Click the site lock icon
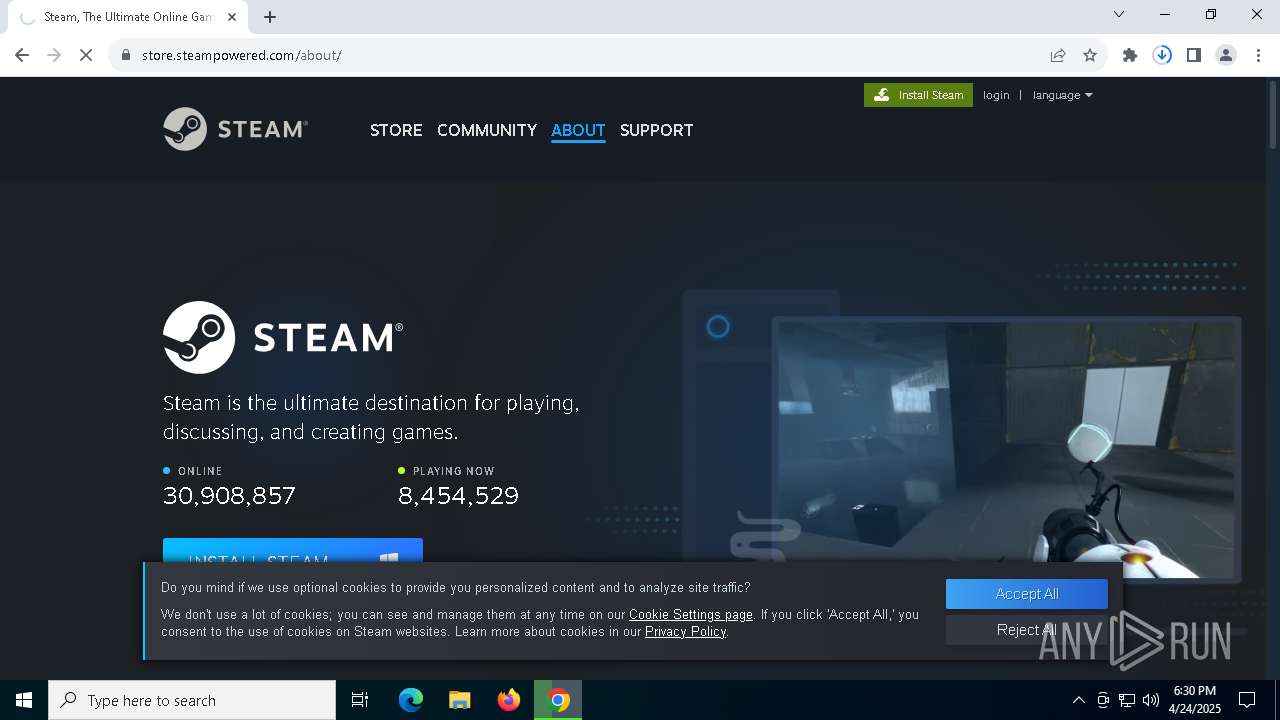 click(126, 55)
